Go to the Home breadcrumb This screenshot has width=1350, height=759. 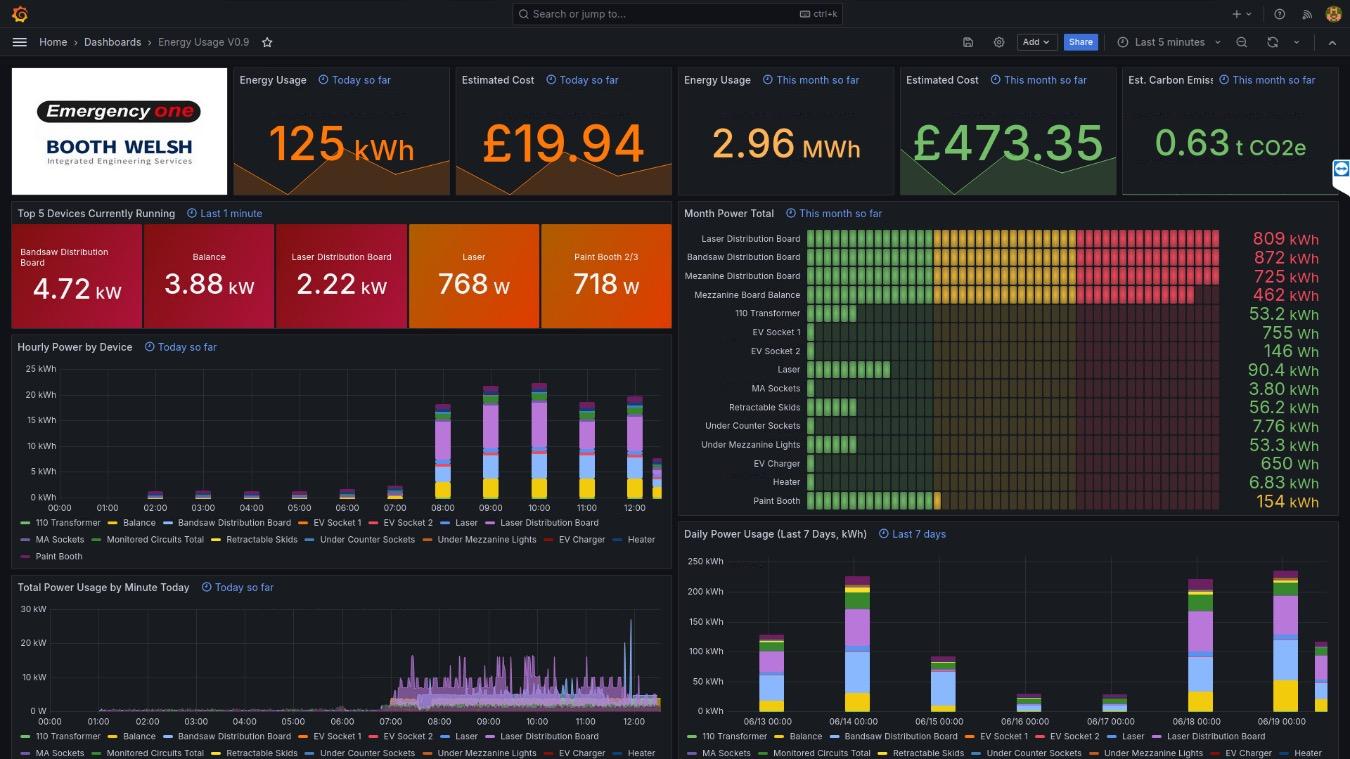(53, 42)
